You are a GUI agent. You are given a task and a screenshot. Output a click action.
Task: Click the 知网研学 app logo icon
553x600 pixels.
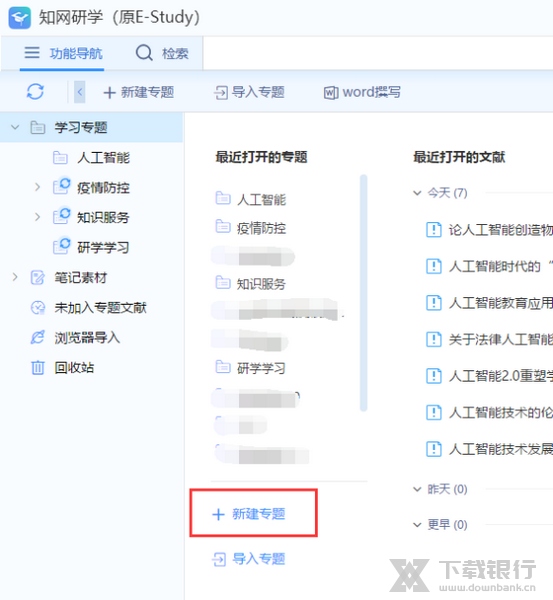20,18
